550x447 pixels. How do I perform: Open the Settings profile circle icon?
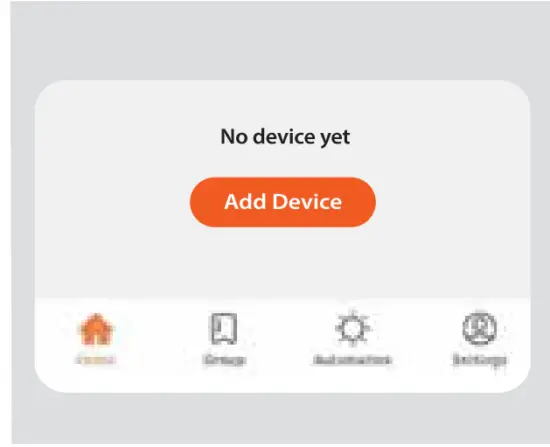(x=479, y=329)
